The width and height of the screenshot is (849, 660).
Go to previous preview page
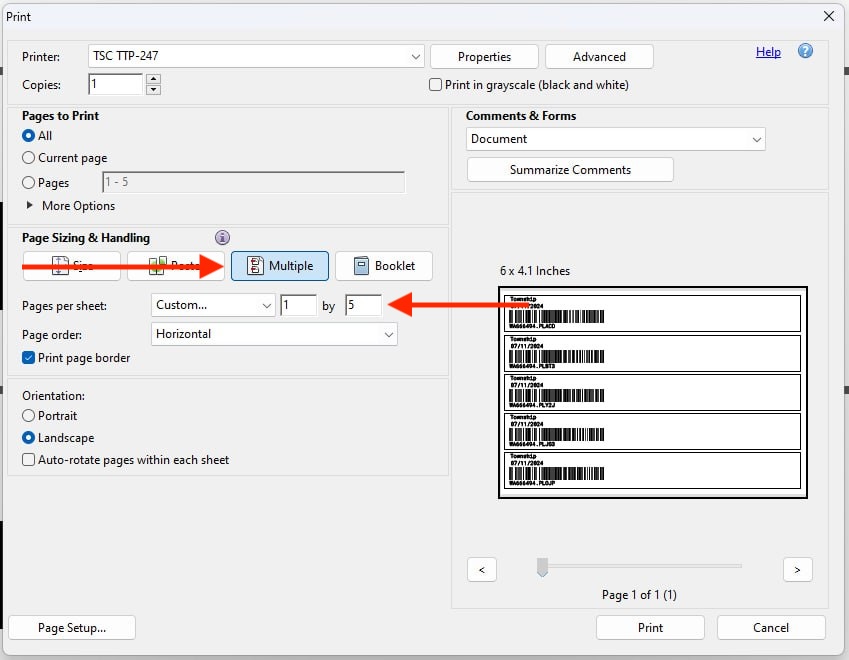point(481,570)
